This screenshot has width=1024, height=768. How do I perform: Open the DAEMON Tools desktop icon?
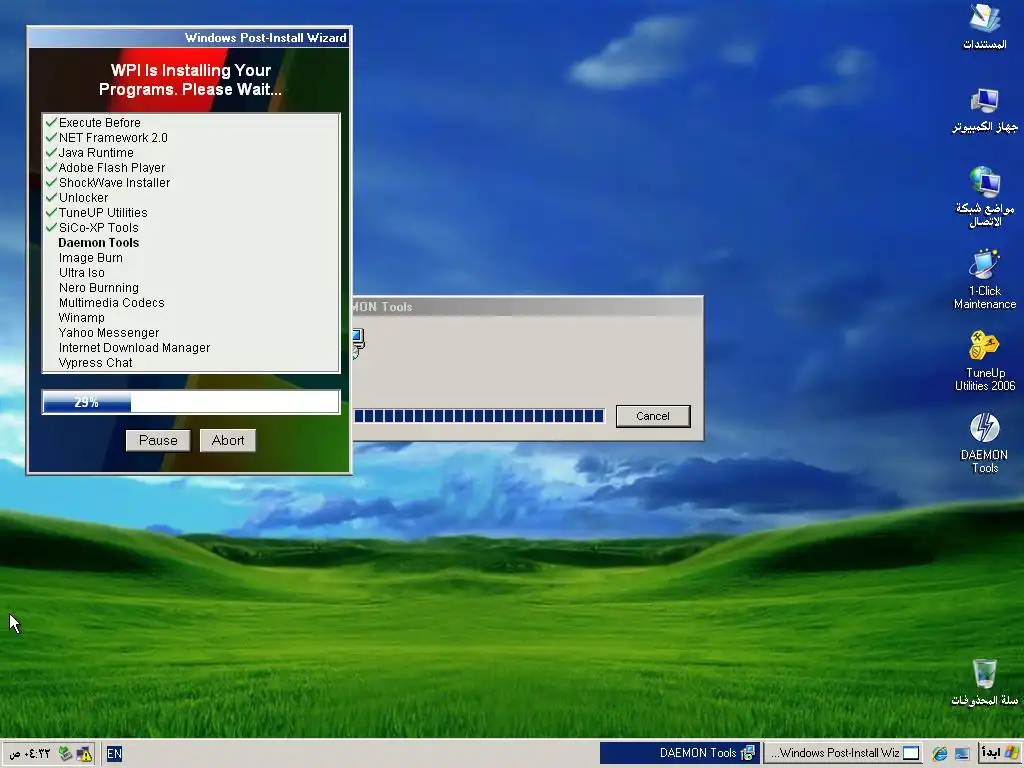(984, 443)
